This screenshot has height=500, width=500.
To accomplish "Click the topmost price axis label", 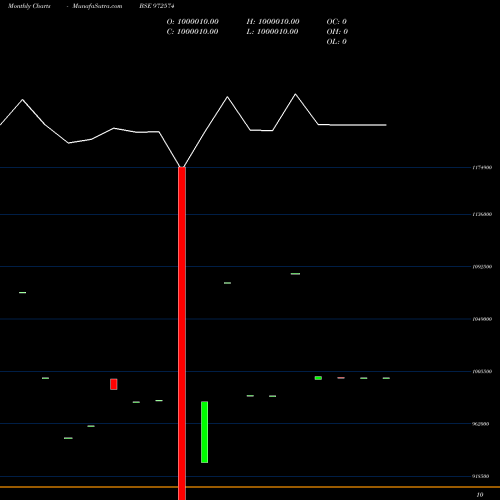I will pos(482,167).
